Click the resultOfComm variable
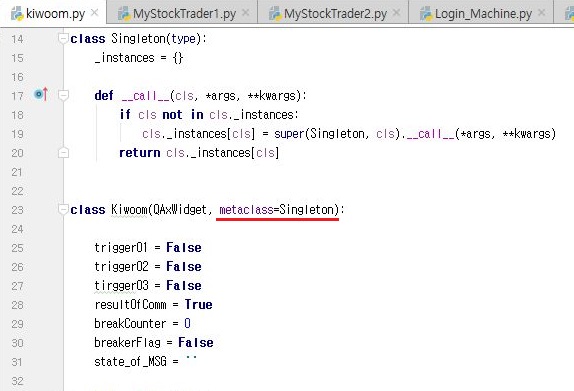 (x=130, y=305)
